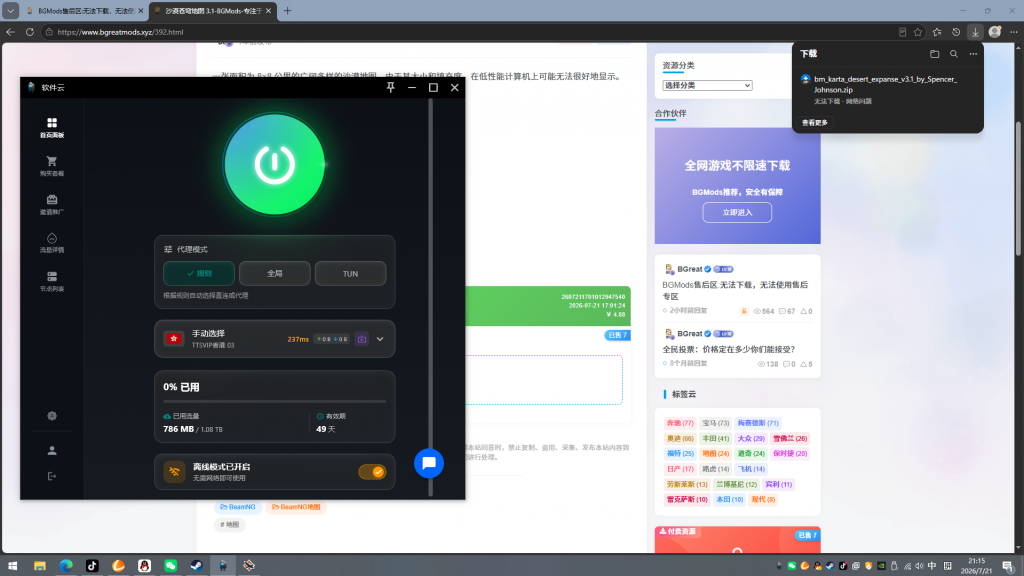Open QQ penguin app in the taskbar
Viewport: 1024px width, 576px height.
(144, 566)
